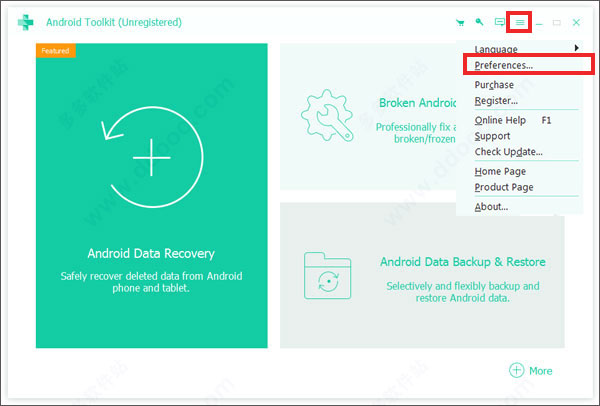This screenshot has width=600, height=406.
Task: Click the Android Toolkit (Unregistered) title
Action: 114,22
